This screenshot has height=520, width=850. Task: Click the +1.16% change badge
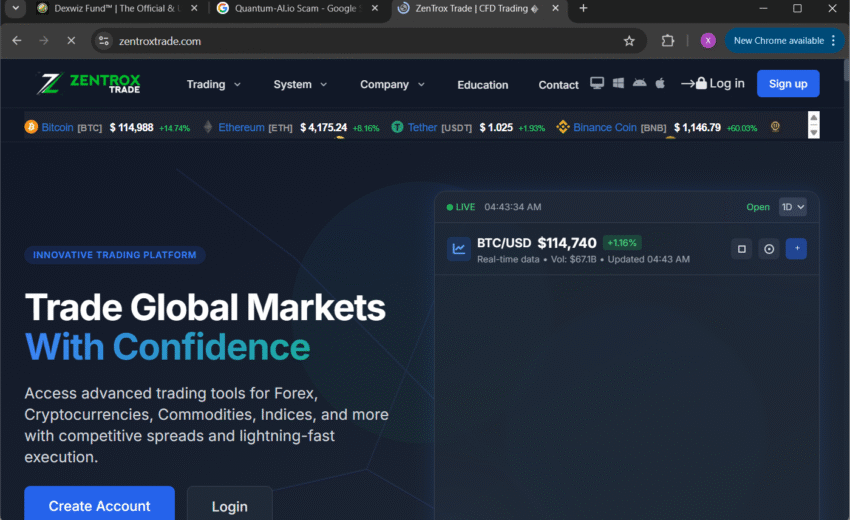tap(622, 243)
